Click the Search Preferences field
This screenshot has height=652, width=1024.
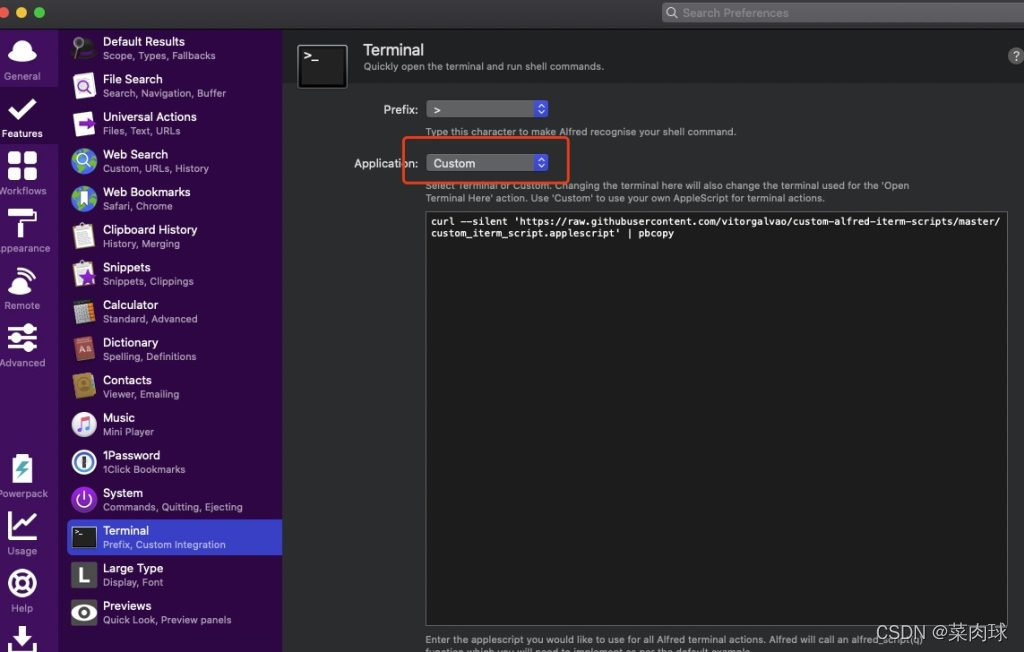point(840,13)
